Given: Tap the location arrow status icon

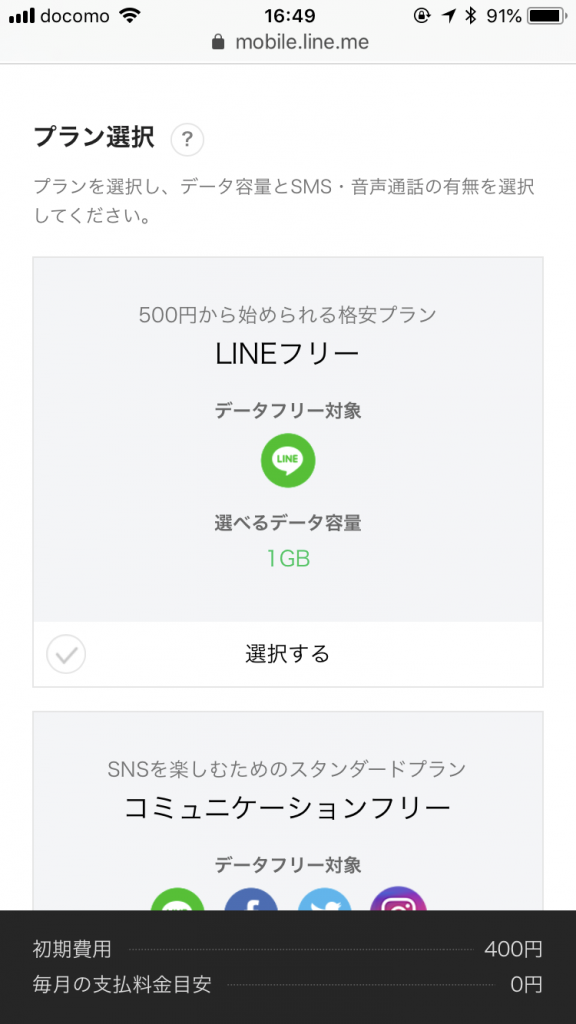Looking at the screenshot, I should (x=449, y=16).
